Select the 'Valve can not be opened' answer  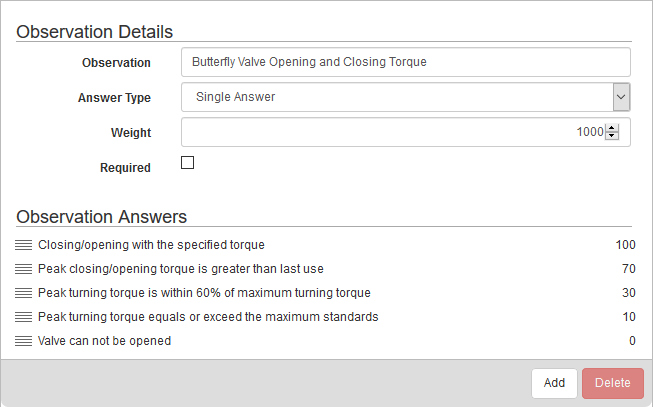coord(104,341)
